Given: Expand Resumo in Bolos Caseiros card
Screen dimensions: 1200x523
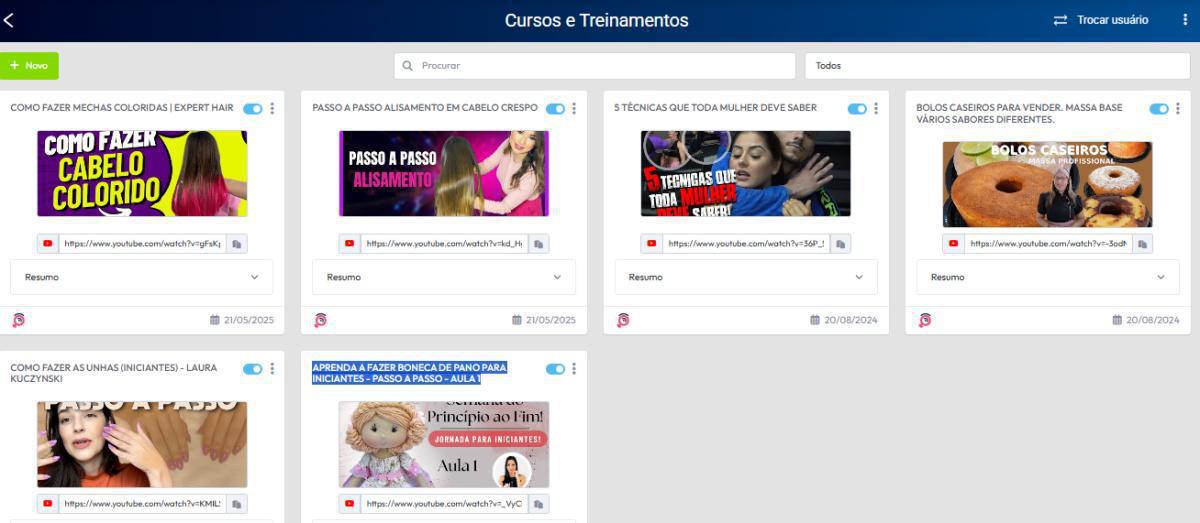Looking at the screenshot, I should 1048,277.
